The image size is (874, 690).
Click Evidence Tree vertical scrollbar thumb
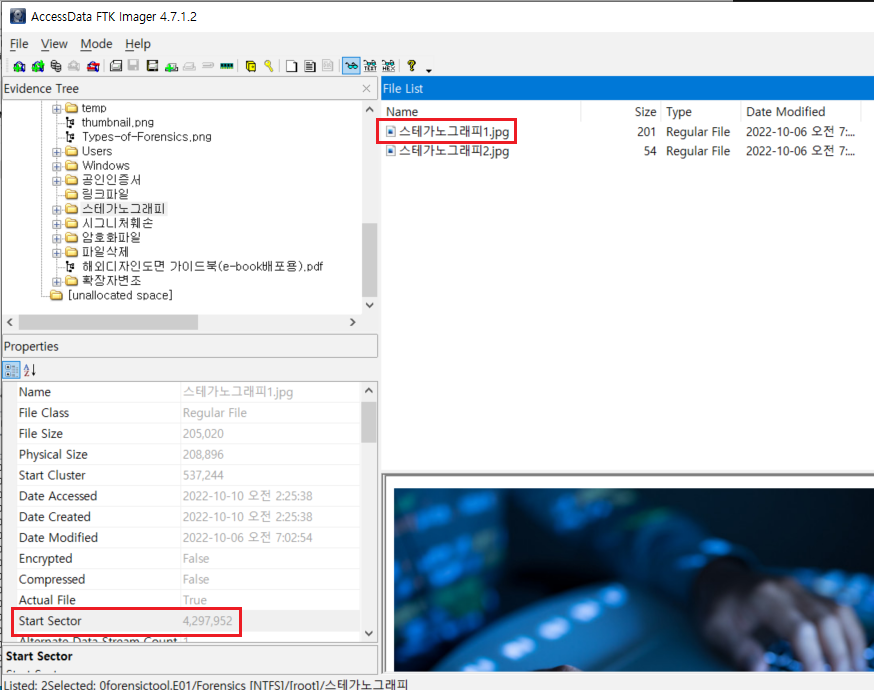coord(370,260)
